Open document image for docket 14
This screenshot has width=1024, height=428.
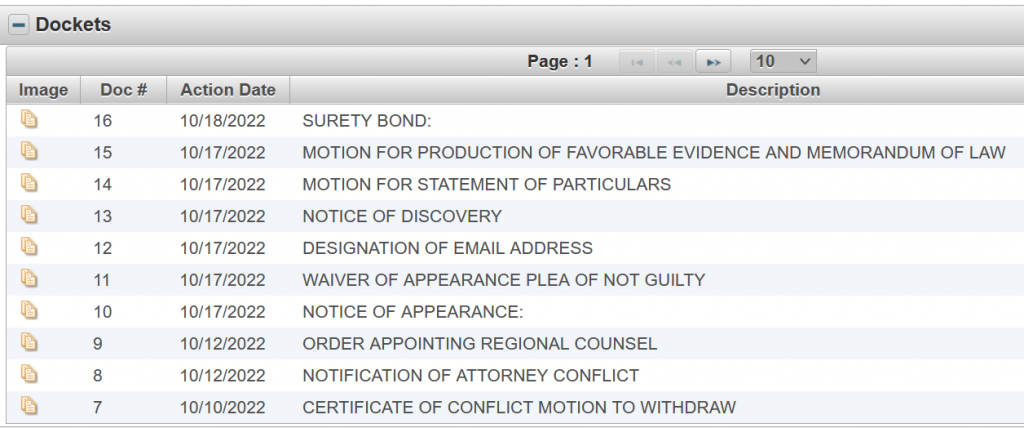30,184
